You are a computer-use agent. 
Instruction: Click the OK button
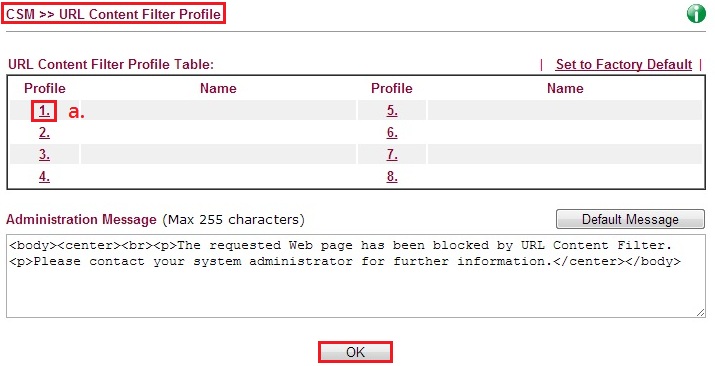[x=355, y=352]
